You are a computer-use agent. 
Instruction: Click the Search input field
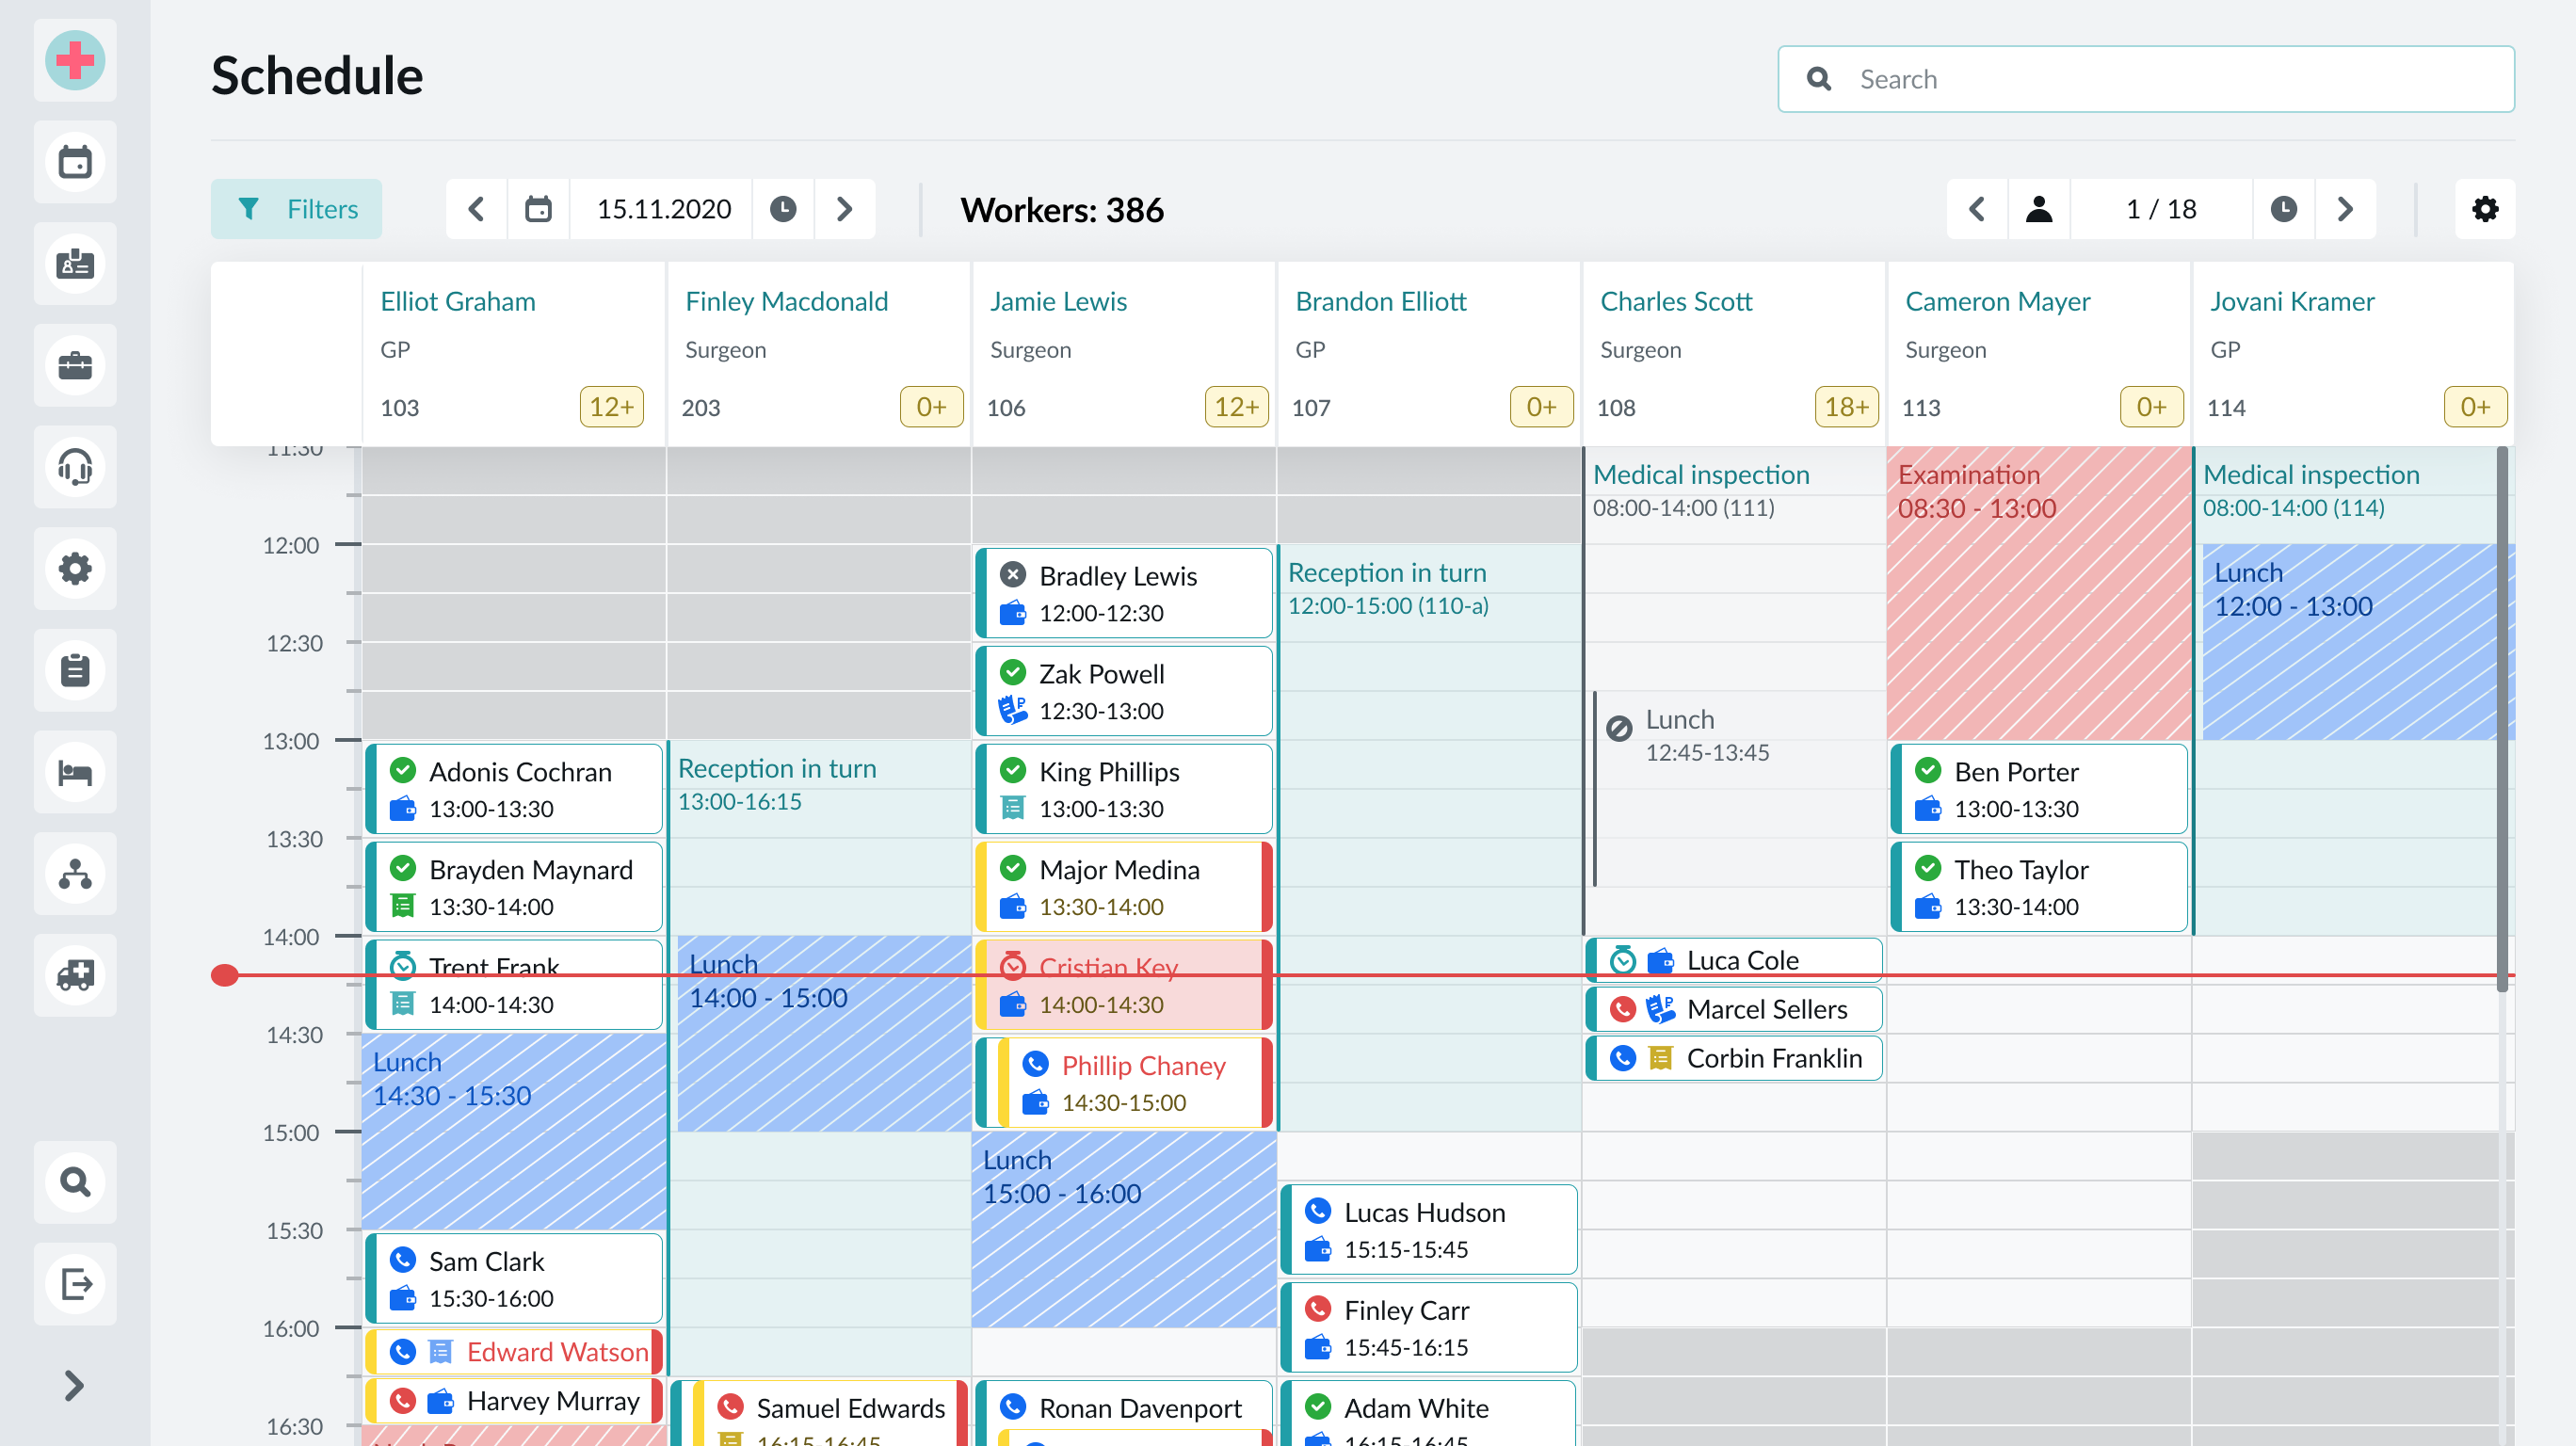(x=2146, y=79)
